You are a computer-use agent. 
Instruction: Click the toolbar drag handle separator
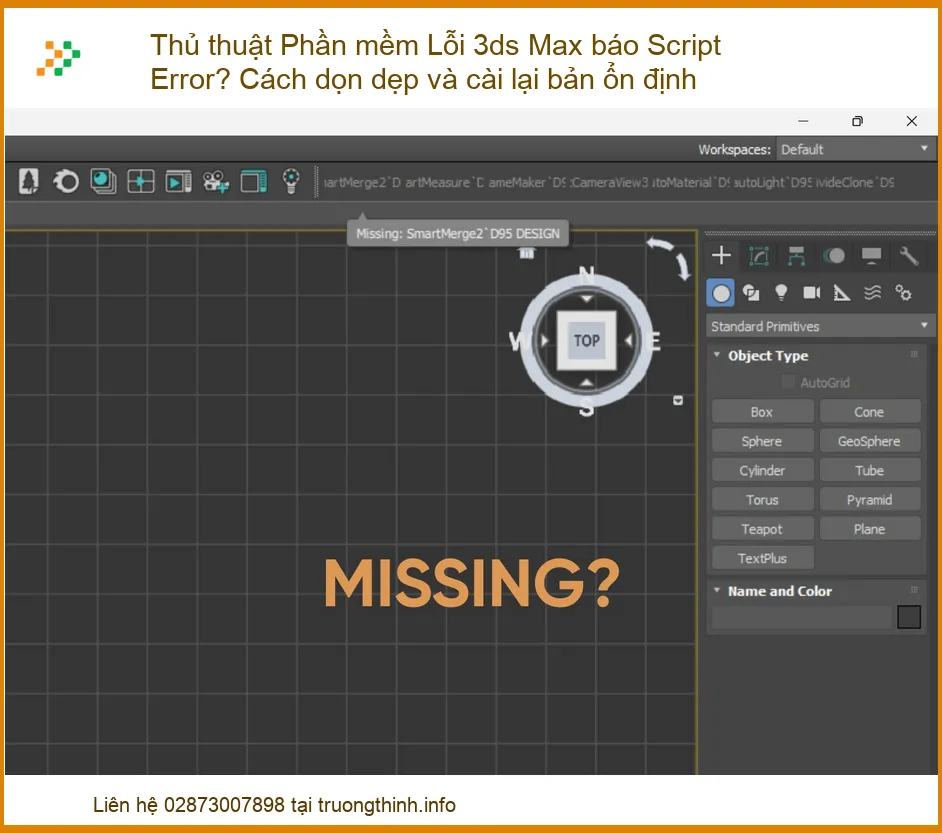(x=316, y=181)
